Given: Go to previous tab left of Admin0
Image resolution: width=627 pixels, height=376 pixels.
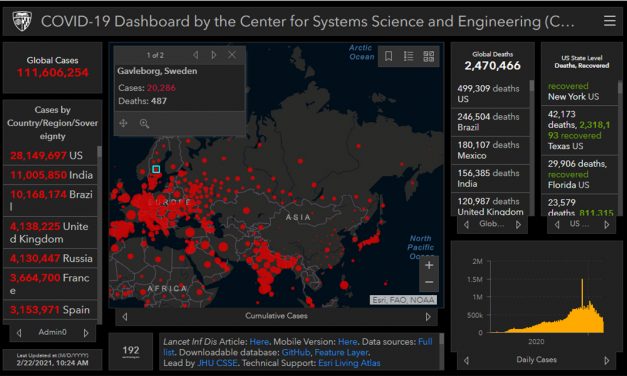Looking at the screenshot, I should coord(19,332).
